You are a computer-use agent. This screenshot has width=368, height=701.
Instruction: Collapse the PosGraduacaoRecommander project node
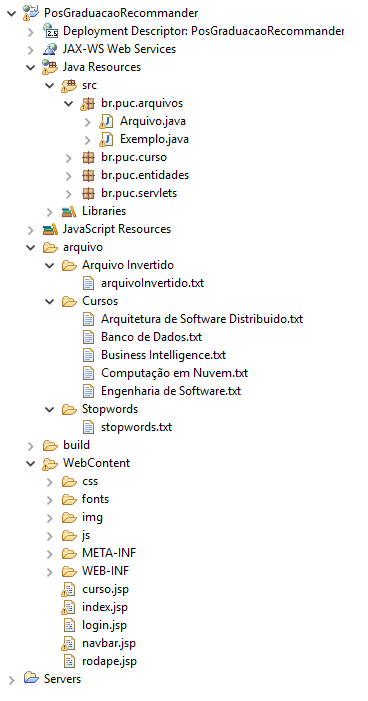pyautogui.click(x=12, y=13)
